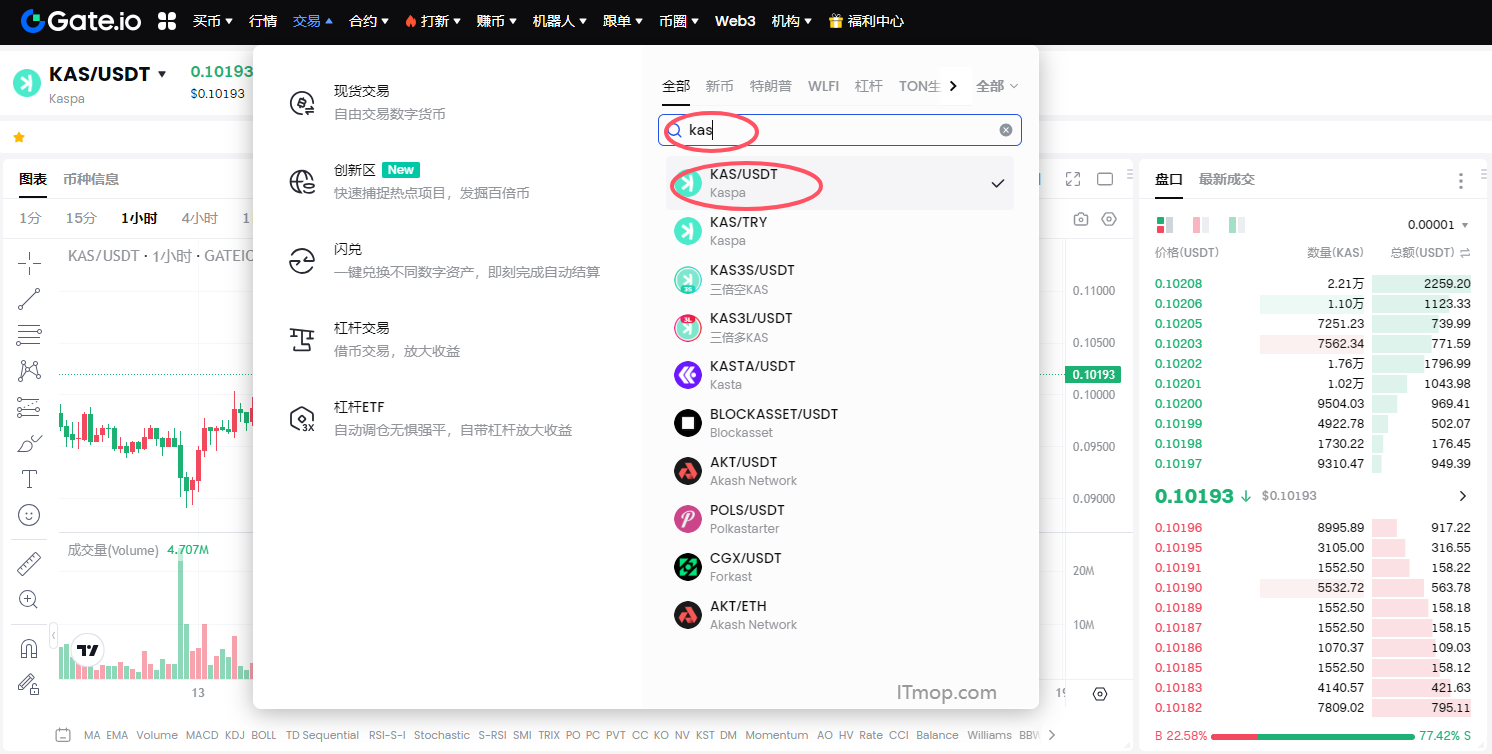
Task: Open the Fibonacci retracement tool
Action: click(x=29, y=335)
